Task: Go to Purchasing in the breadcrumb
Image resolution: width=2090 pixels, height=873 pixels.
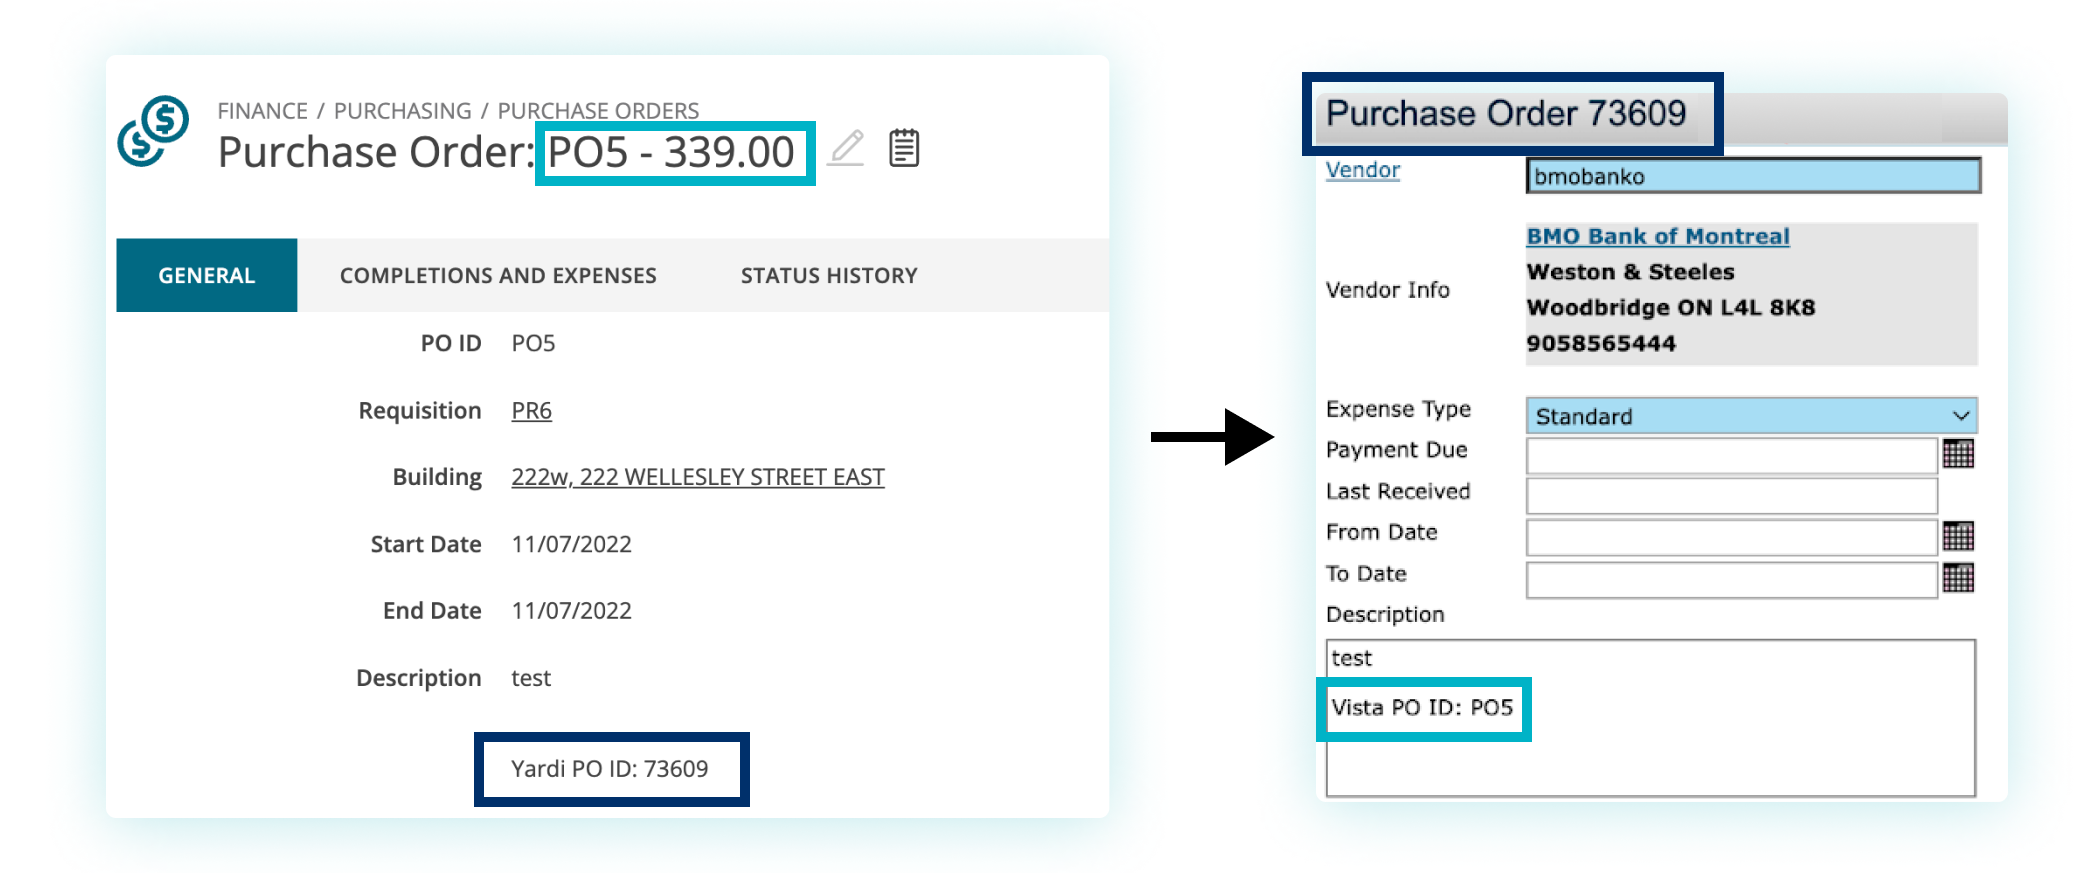Action: (402, 110)
